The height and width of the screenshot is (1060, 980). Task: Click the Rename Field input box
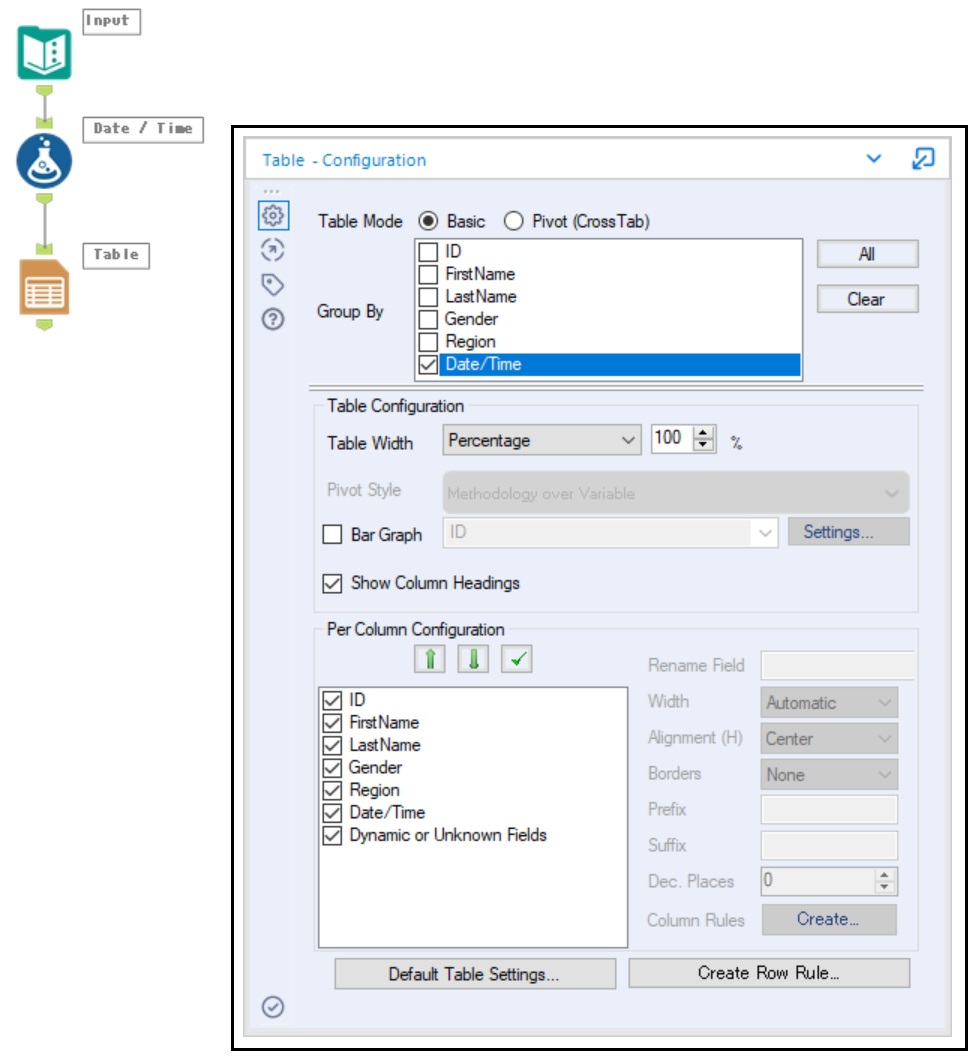pos(837,665)
